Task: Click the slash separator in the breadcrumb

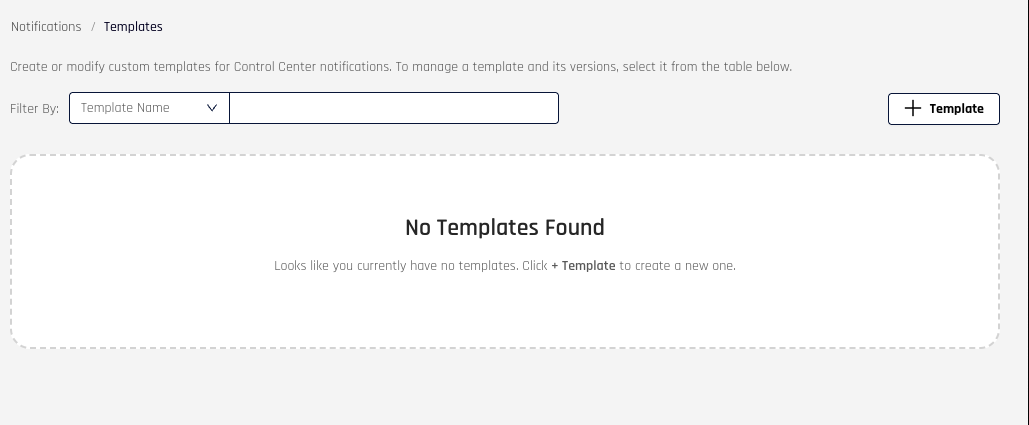Action: [93, 27]
